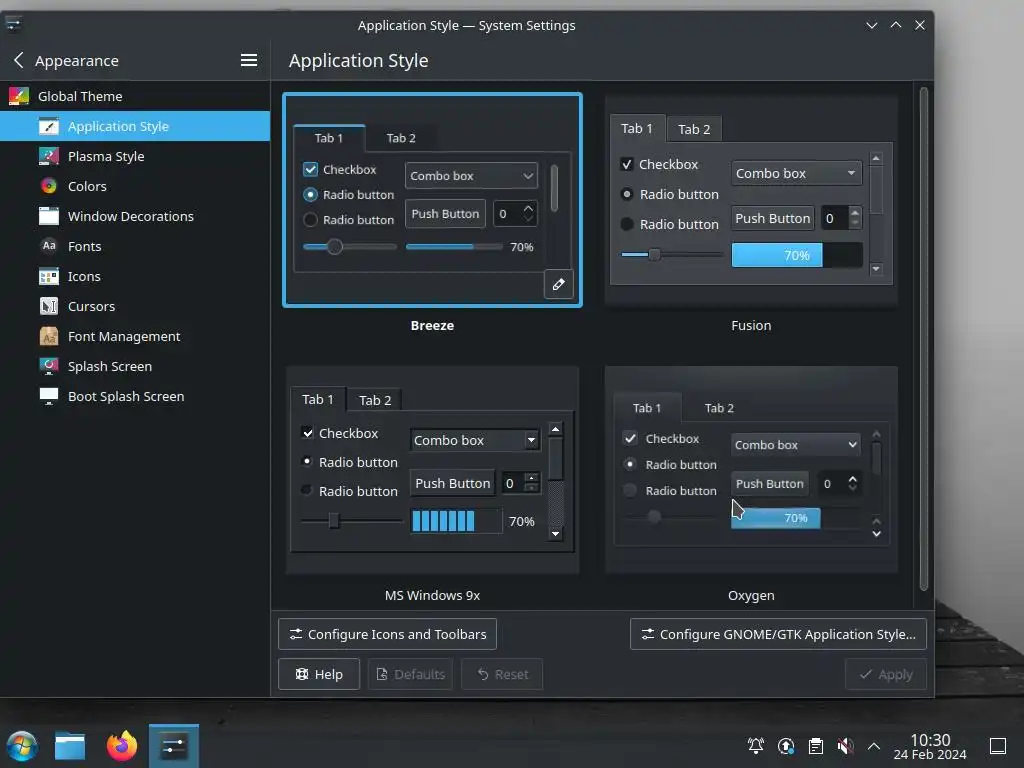Toggle the MS Windows 9x checkbox

point(307,432)
